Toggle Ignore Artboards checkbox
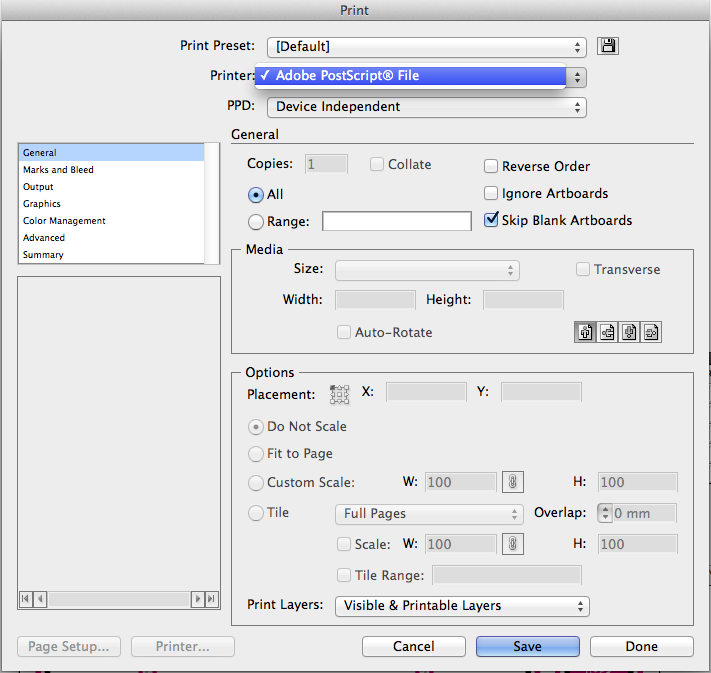711x673 pixels. 492,194
